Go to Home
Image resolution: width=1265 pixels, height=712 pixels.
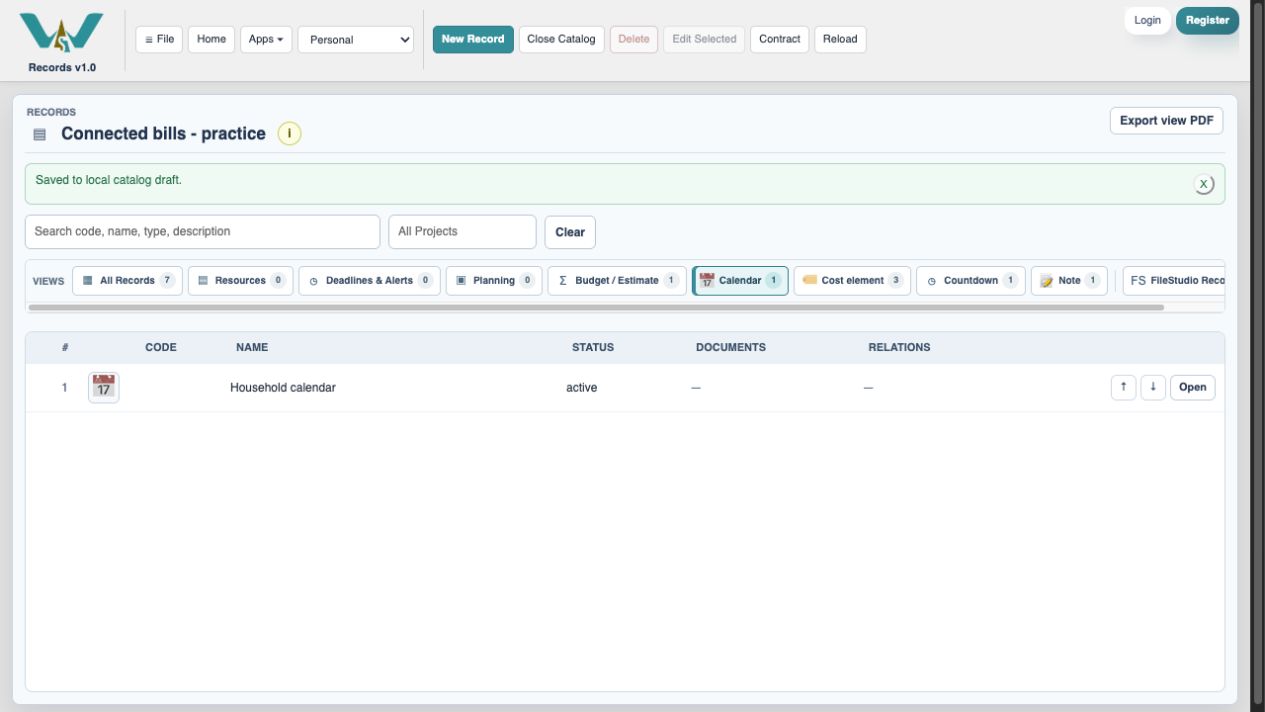(212, 39)
